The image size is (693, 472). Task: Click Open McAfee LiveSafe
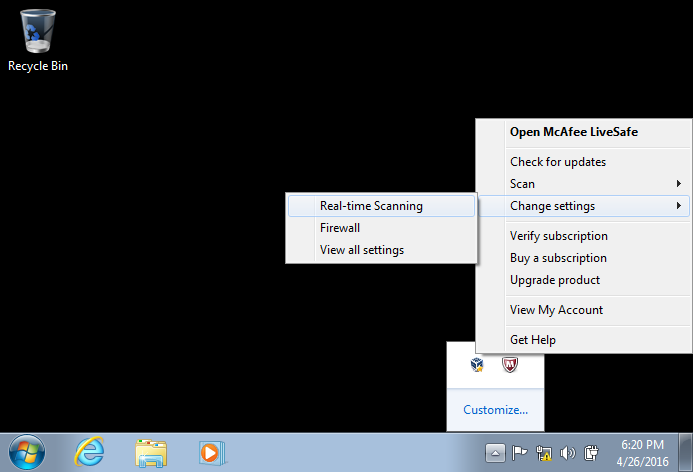[x=584, y=132]
